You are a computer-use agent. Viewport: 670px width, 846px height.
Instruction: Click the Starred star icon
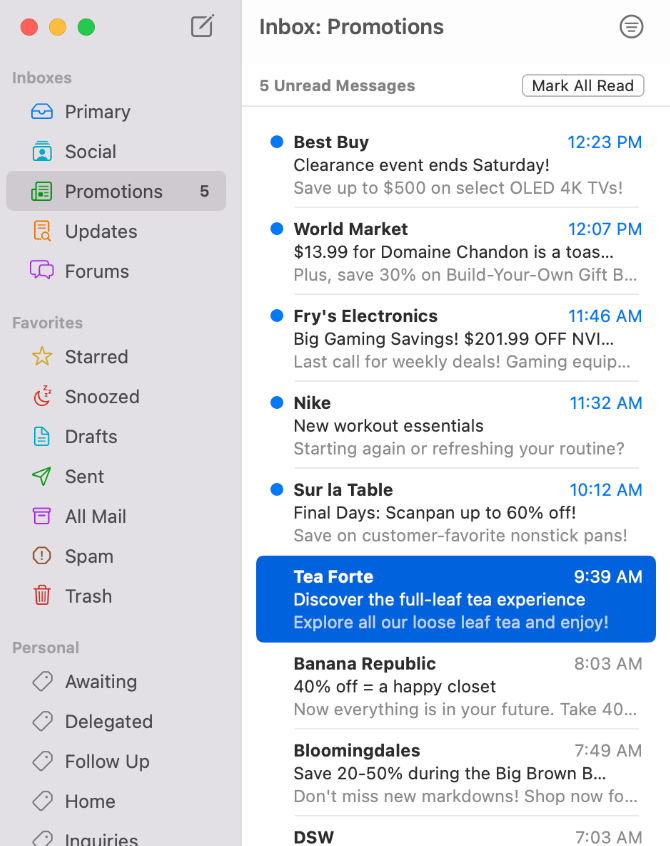pyautogui.click(x=42, y=357)
